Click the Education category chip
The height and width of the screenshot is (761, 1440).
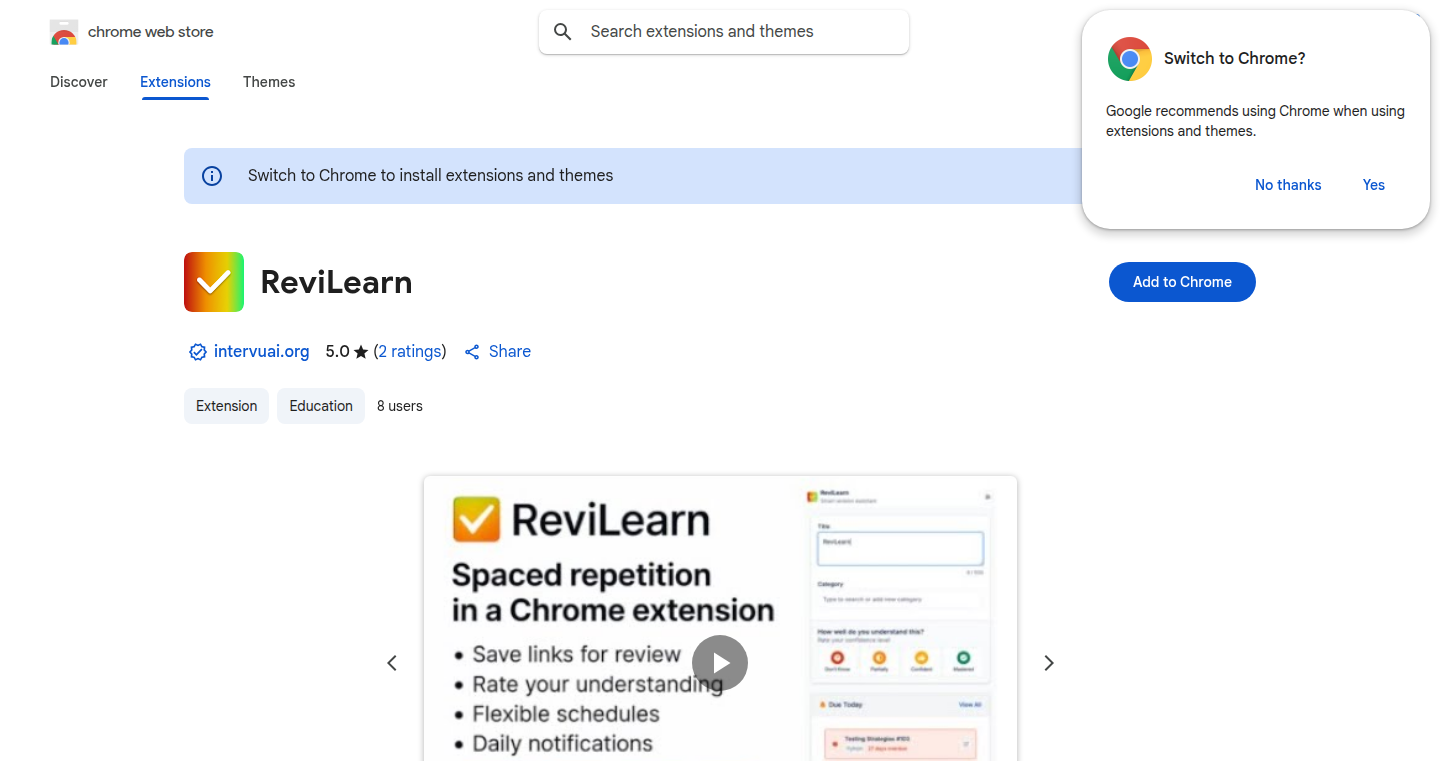point(321,406)
